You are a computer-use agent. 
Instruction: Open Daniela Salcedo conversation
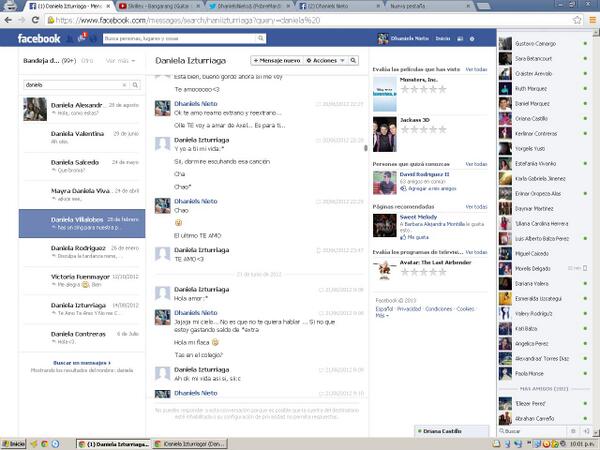(82, 166)
